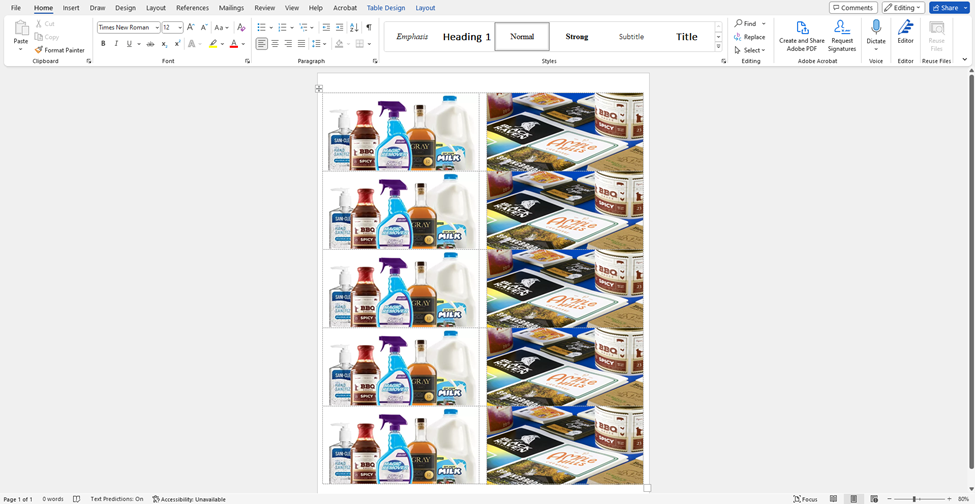
Task: Go to the Mailings tab
Action: 231,8
